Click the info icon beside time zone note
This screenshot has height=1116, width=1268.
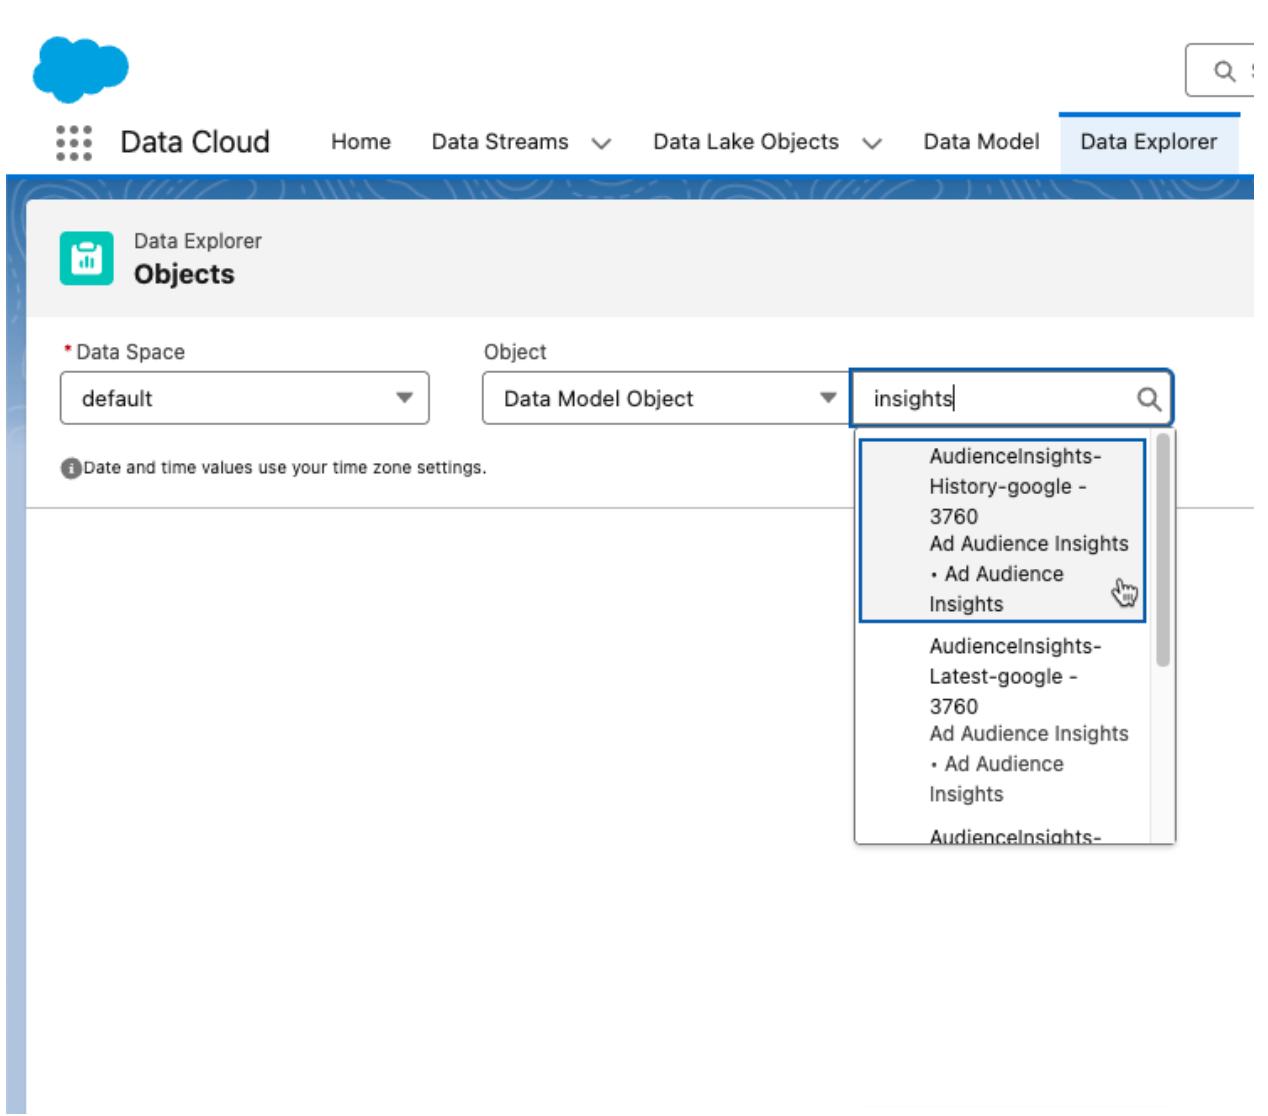[71, 468]
